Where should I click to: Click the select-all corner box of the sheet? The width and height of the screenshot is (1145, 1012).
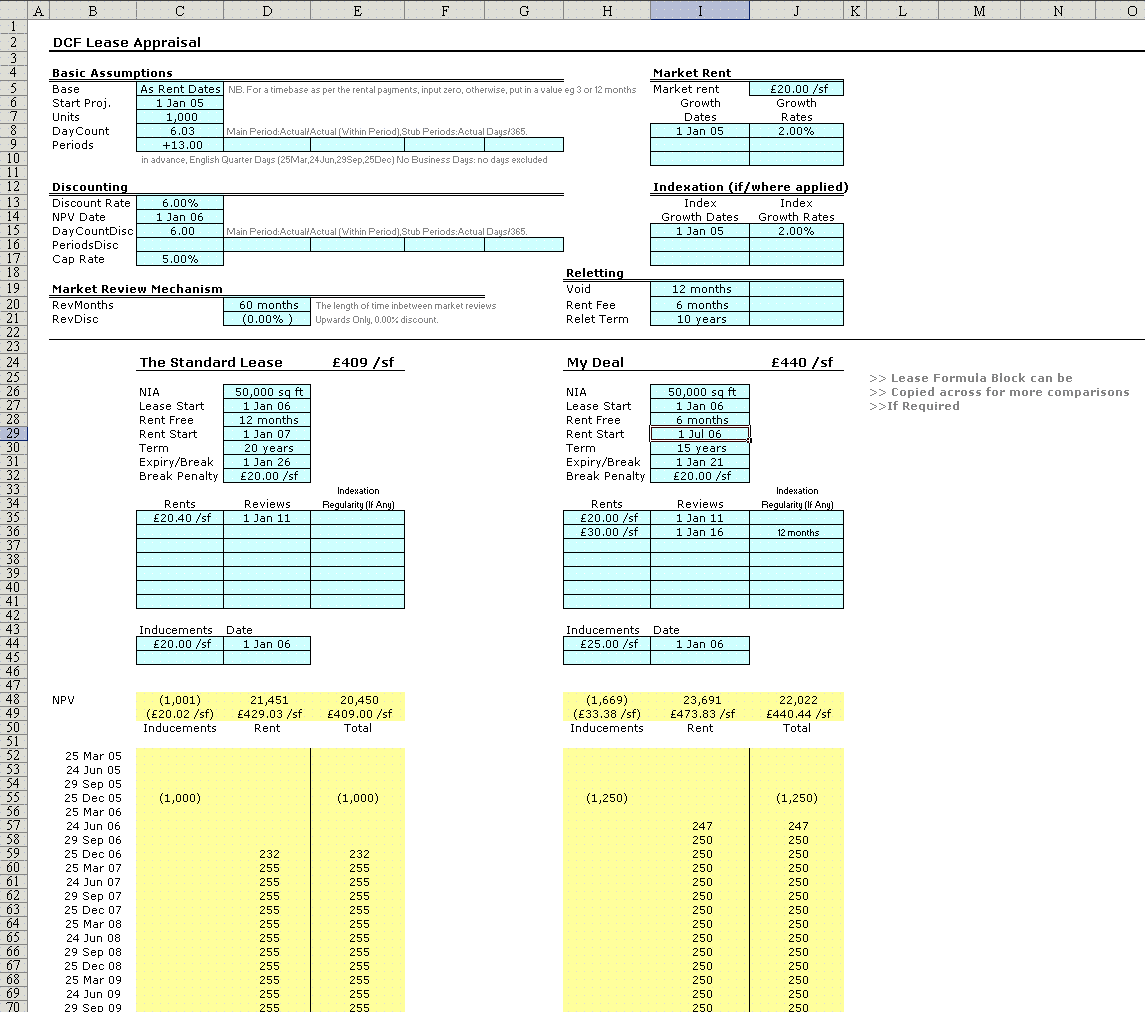(x=13, y=10)
